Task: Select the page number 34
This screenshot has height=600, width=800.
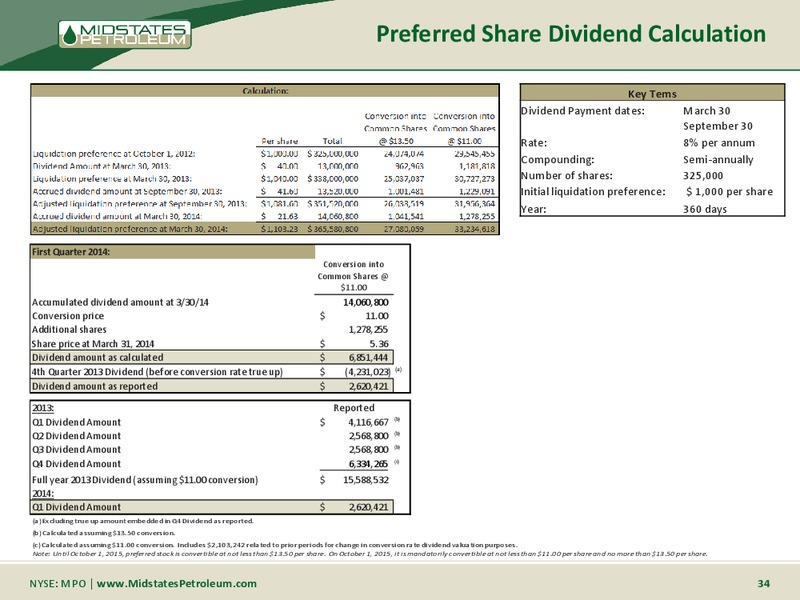Action: (763, 583)
